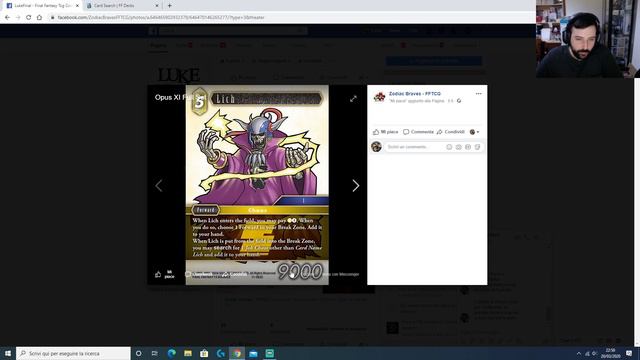Click Mi piace under the post

[x=385, y=132]
